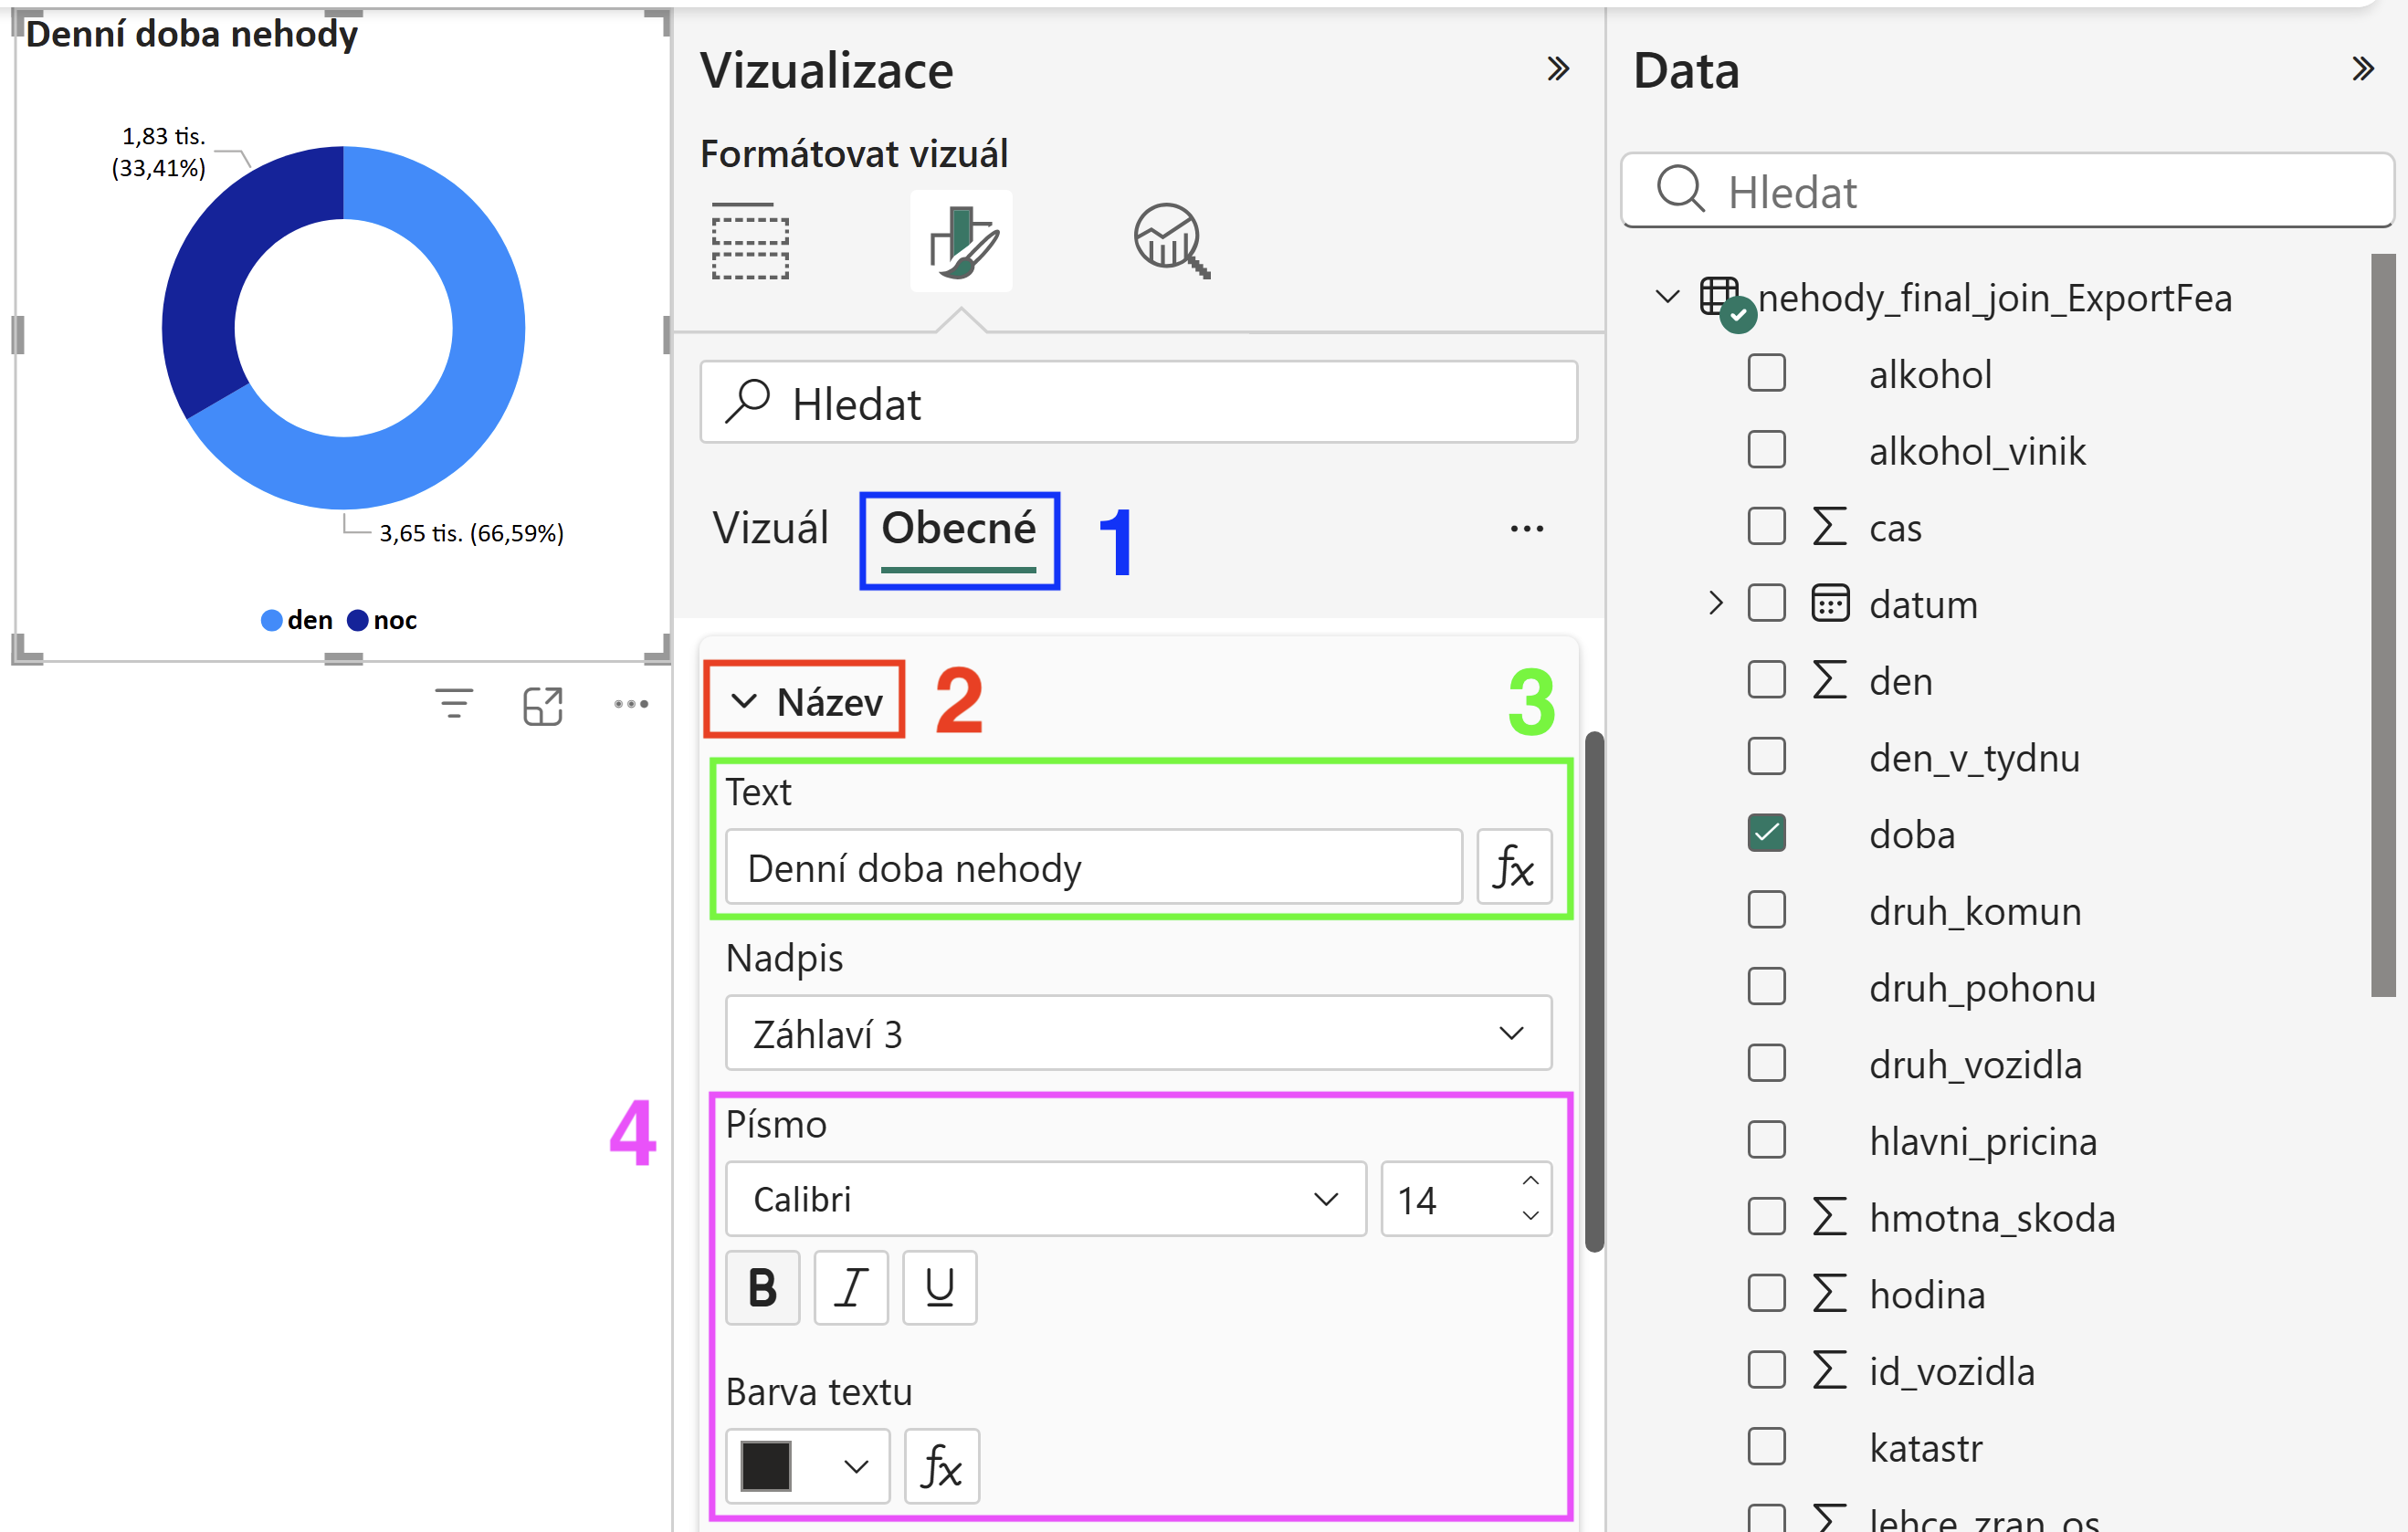Viewport: 2408px width, 1532px height.
Task: Open the Analytics magnifier icon
Action: [1171, 241]
